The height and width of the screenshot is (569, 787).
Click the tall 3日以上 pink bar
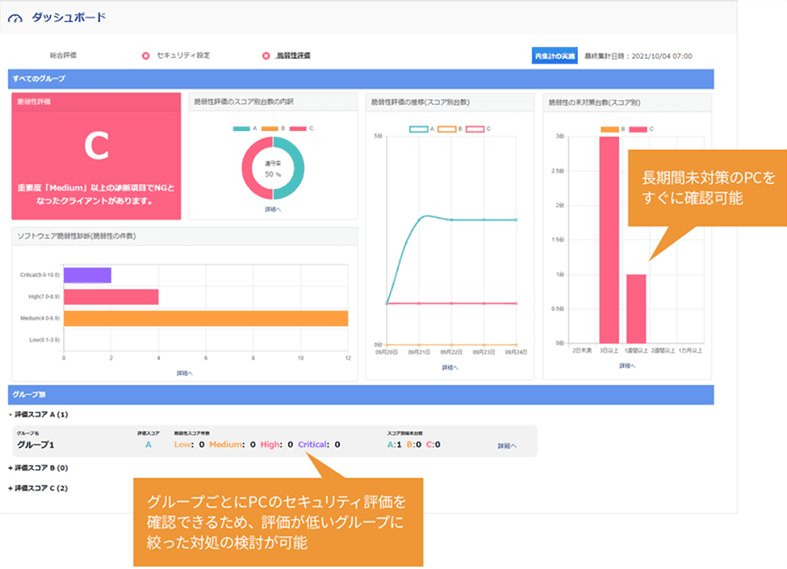click(x=609, y=240)
